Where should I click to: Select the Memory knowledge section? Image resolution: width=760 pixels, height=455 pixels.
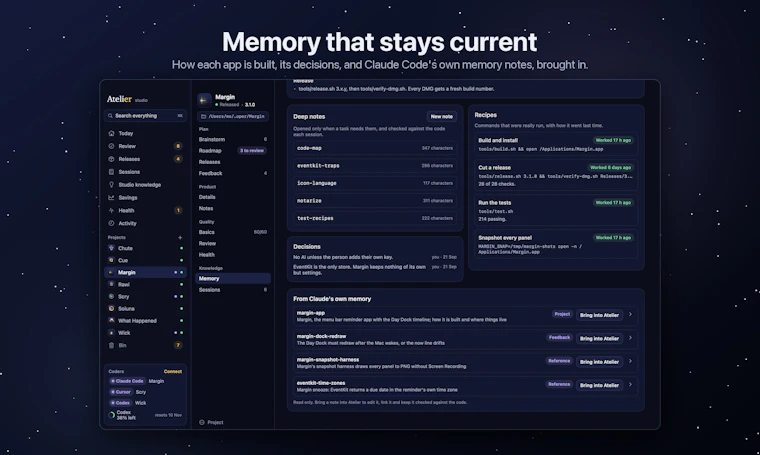coord(233,279)
